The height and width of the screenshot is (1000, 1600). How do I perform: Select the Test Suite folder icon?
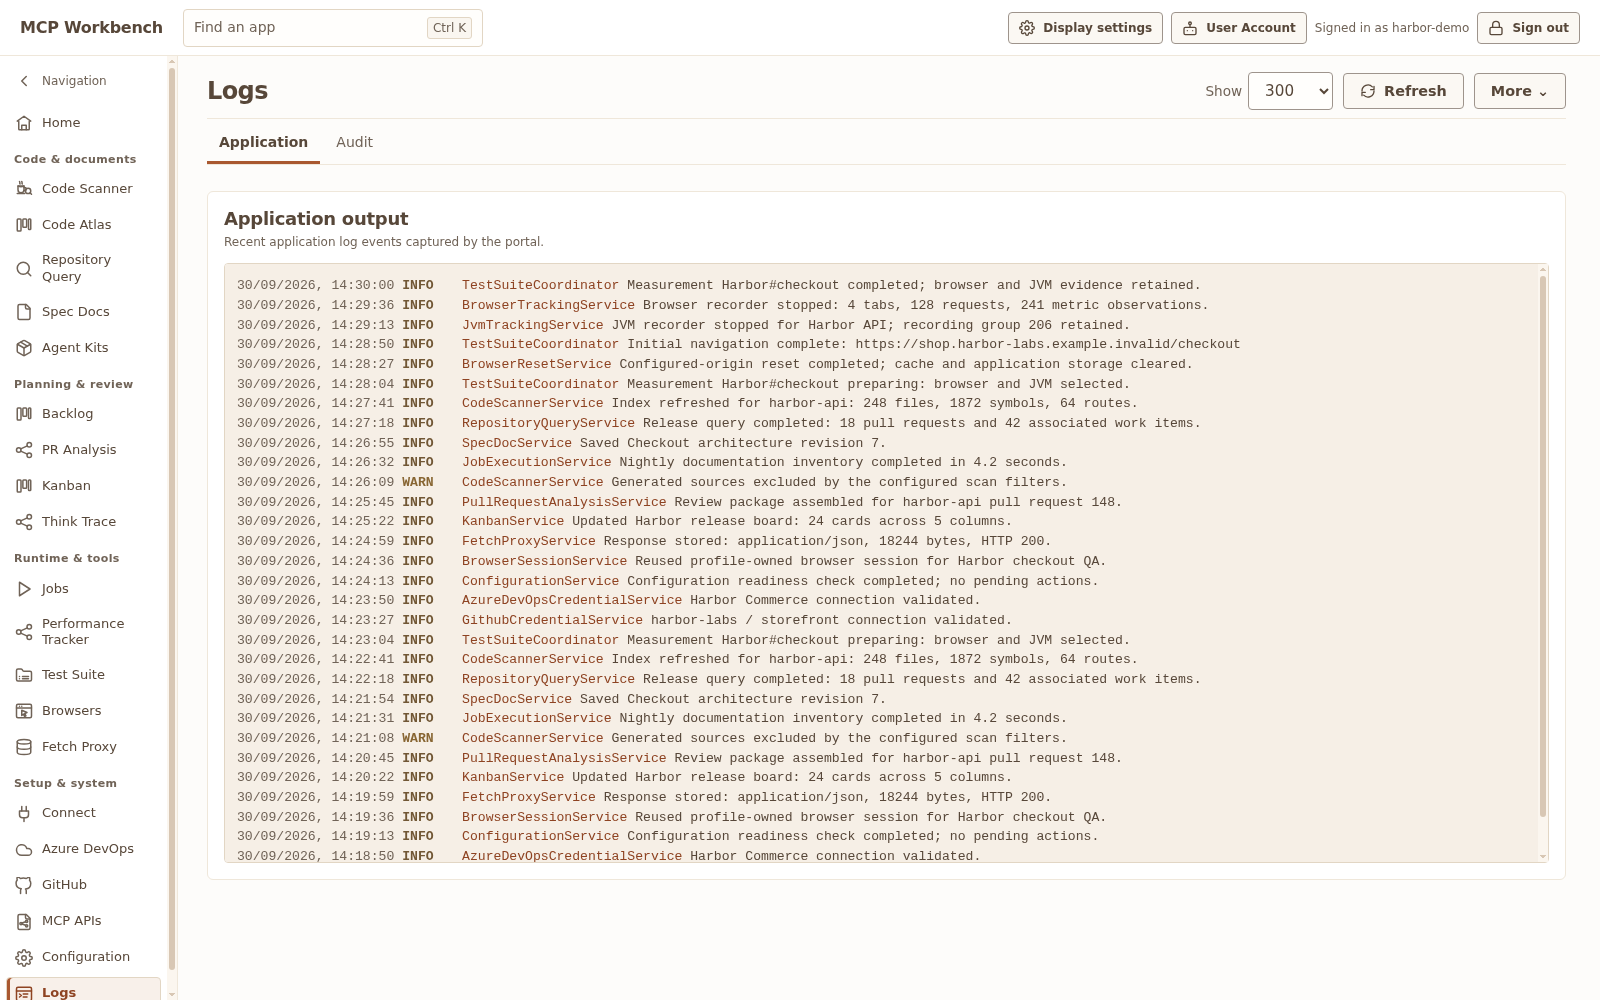24,675
